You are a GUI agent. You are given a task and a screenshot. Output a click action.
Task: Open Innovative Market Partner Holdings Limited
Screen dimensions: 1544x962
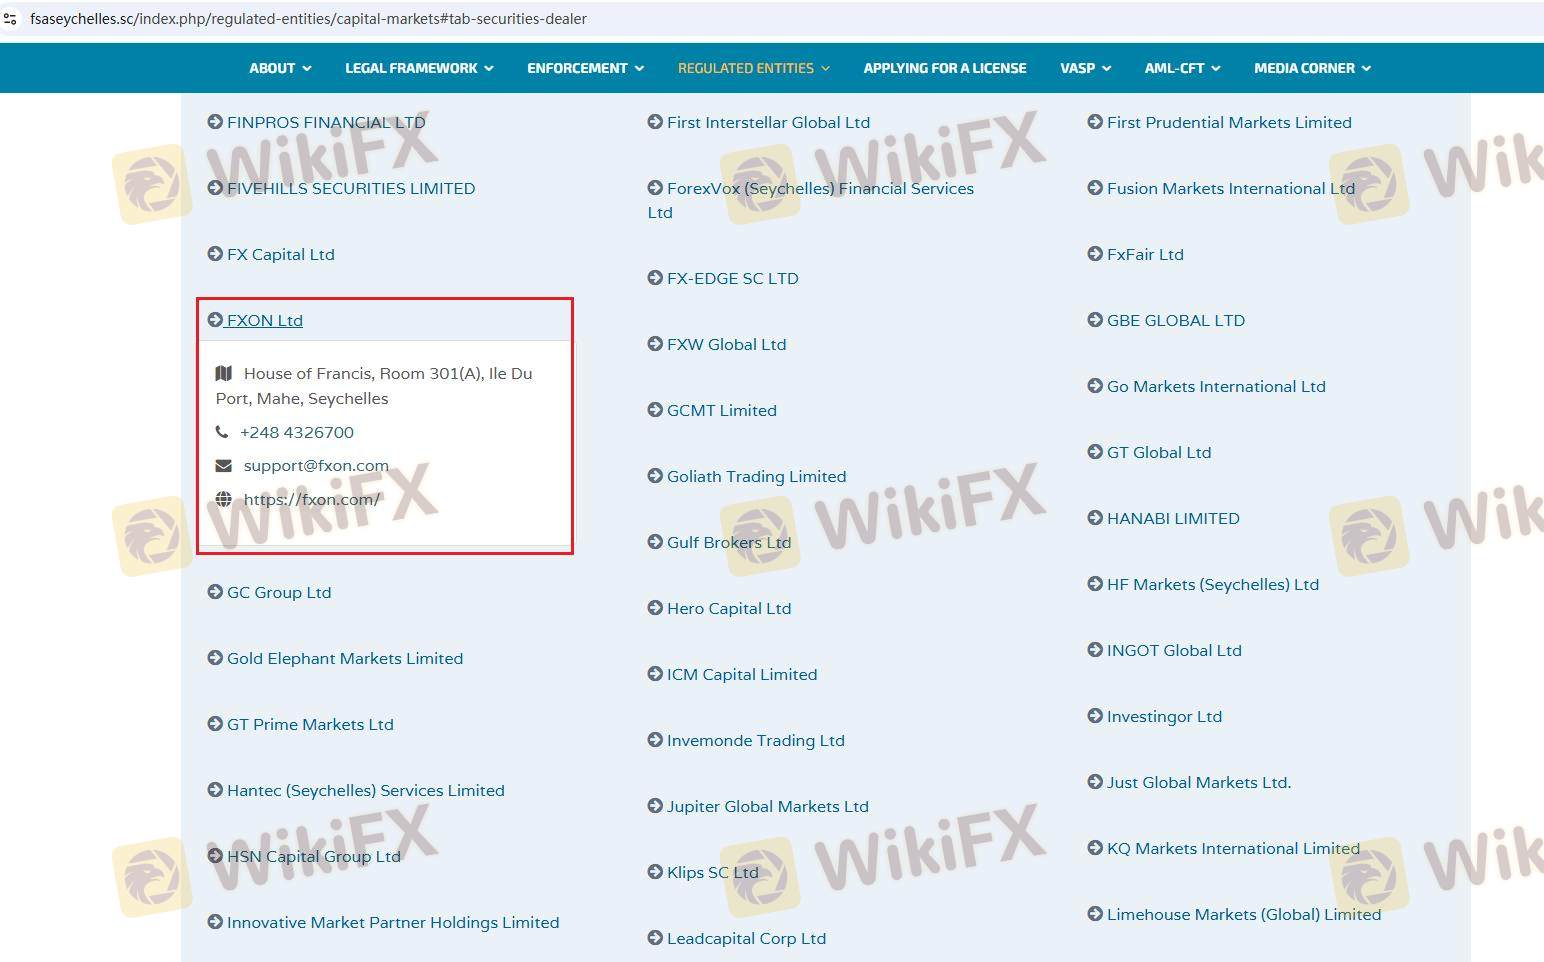point(383,922)
